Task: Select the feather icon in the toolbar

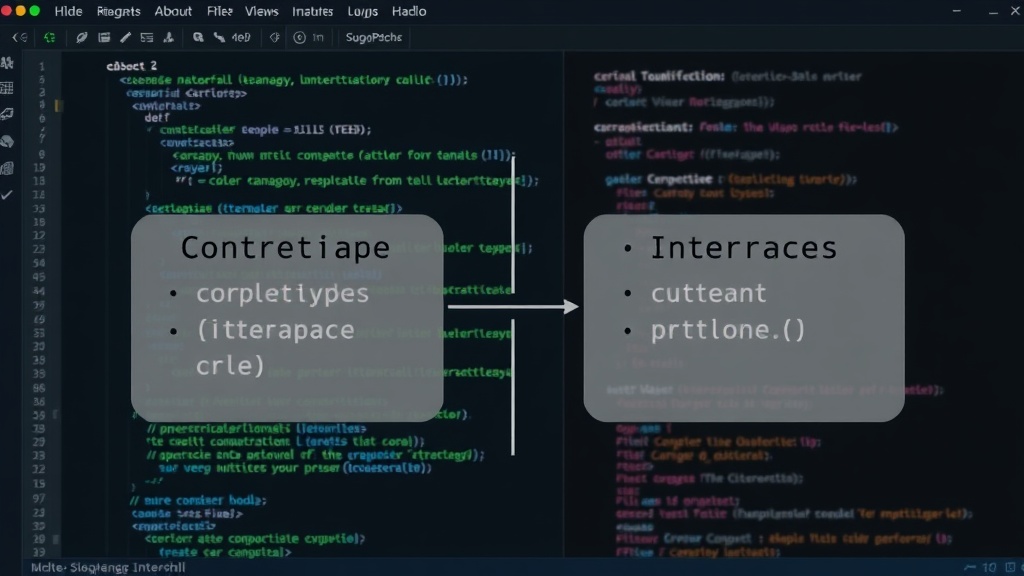Action: click(82, 37)
